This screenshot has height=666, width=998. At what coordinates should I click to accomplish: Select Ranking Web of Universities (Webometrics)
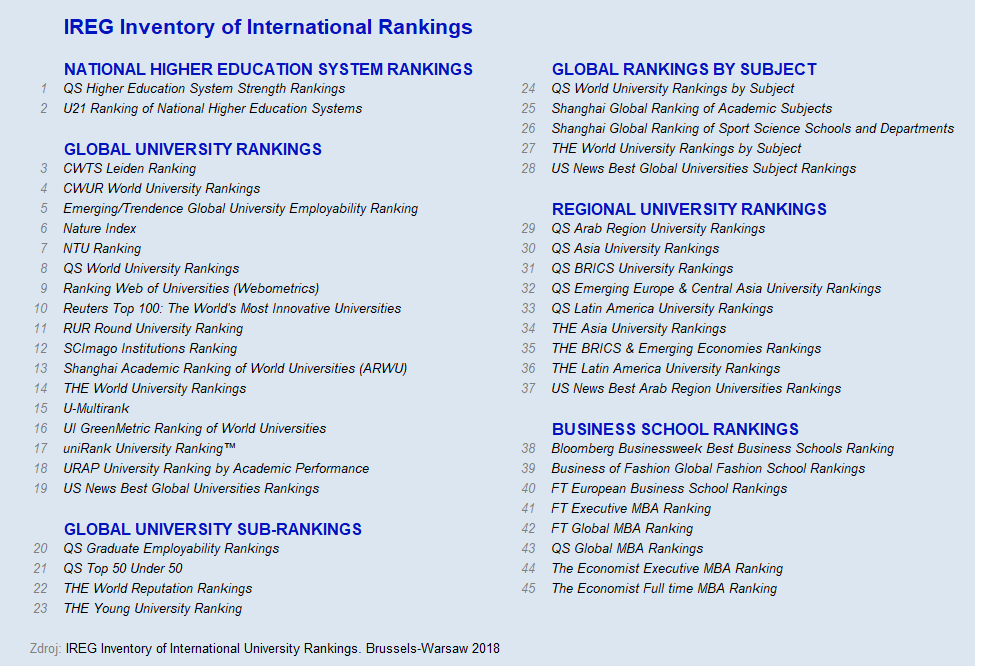pyautogui.click(x=191, y=288)
